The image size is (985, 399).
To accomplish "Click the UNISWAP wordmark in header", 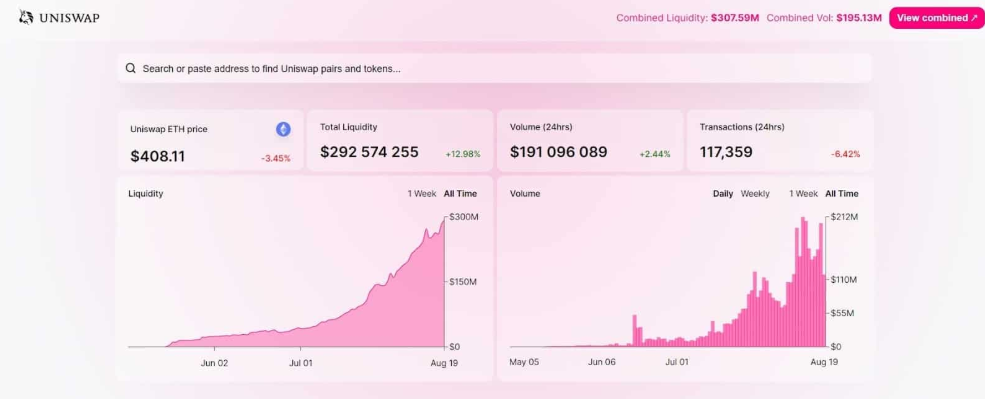I will click(69, 18).
